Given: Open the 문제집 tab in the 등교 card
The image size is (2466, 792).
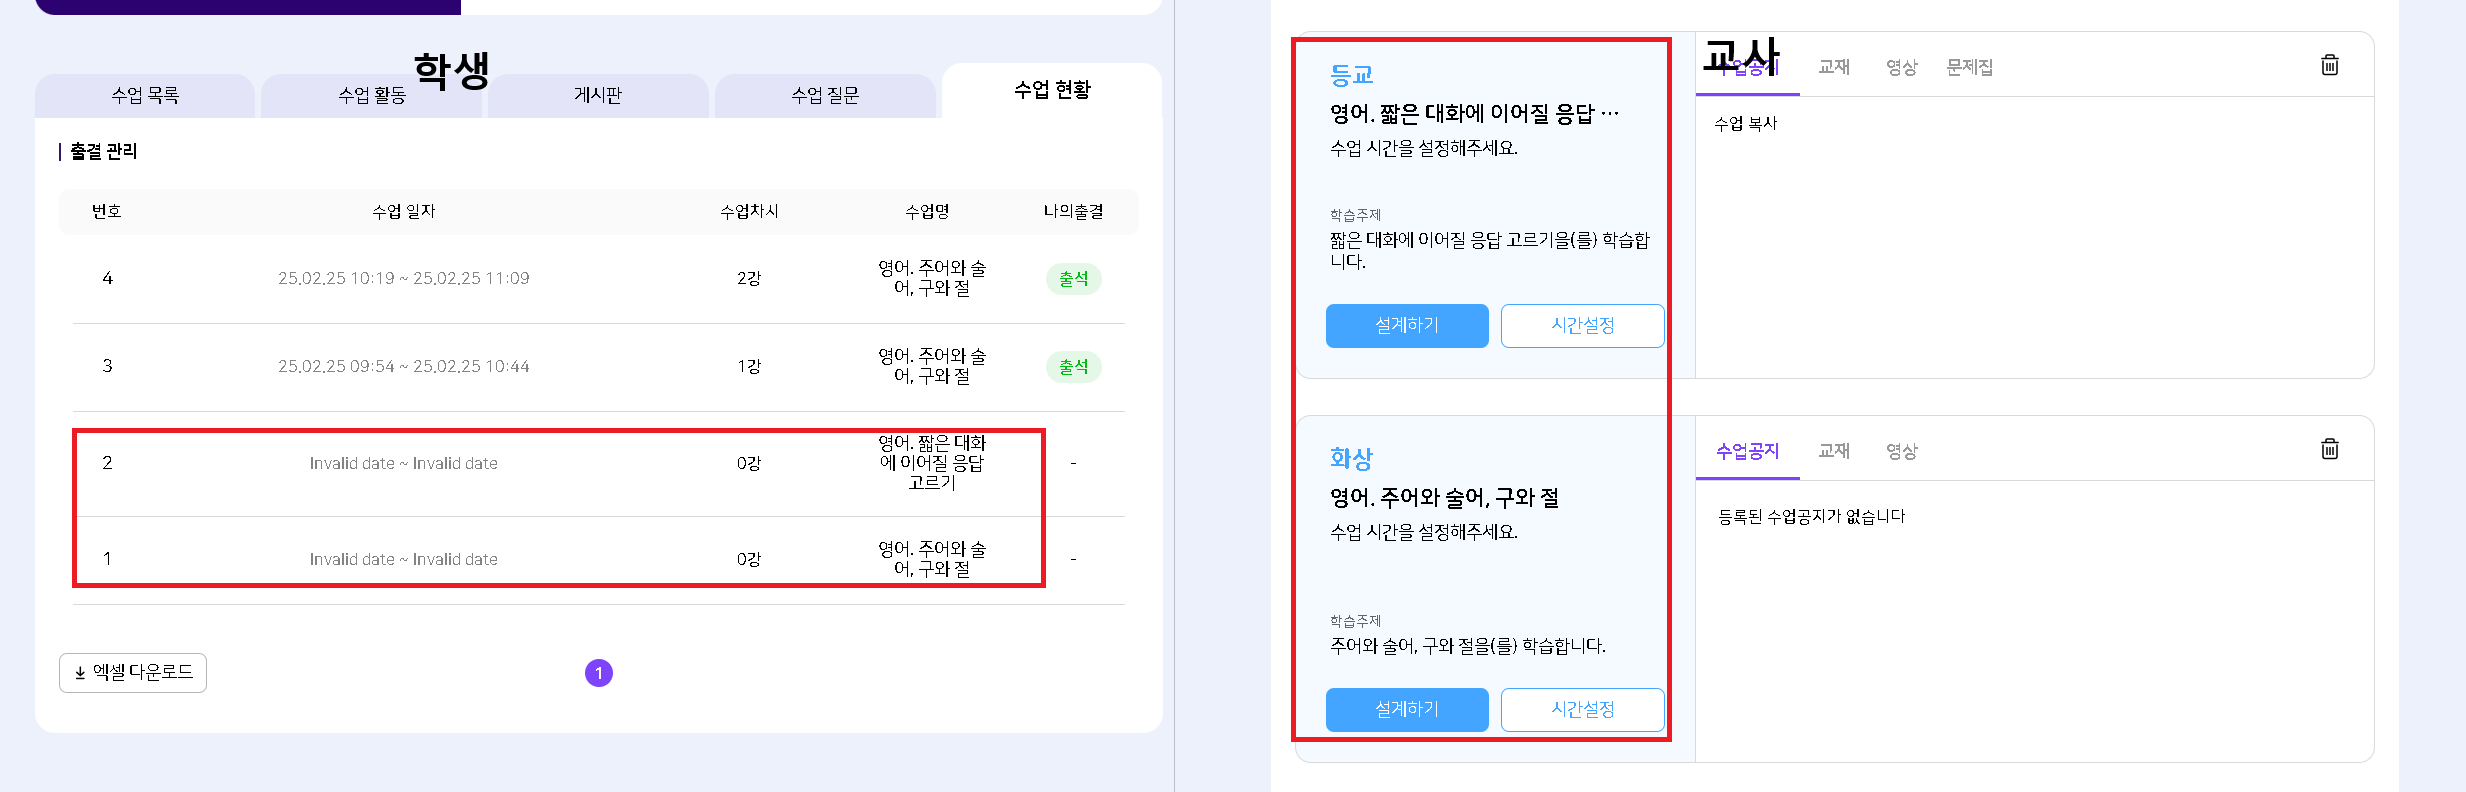Looking at the screenshot, I should point(1969,67).
